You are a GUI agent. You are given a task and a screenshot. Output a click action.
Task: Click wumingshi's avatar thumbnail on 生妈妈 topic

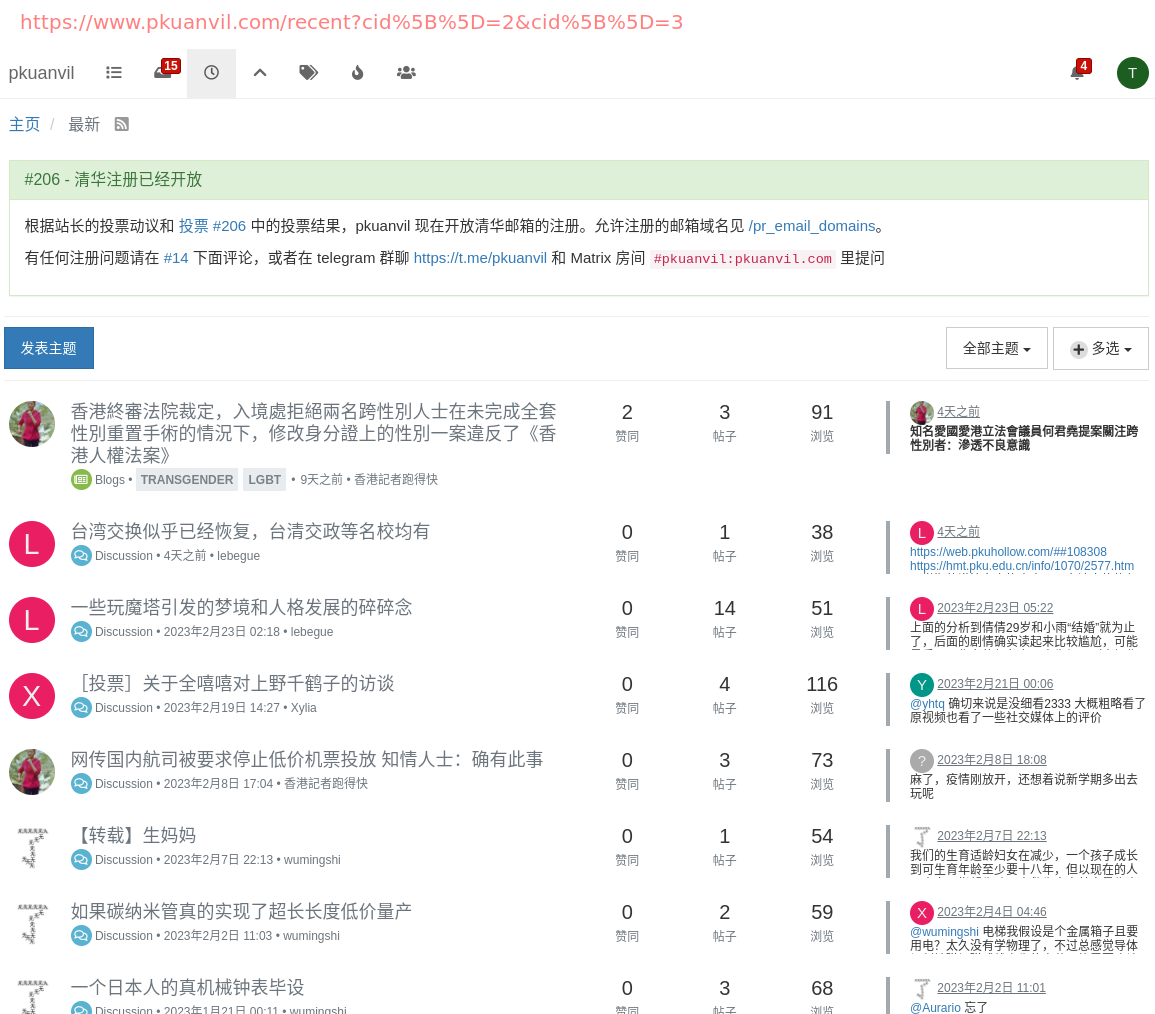(x=31, y=848)
